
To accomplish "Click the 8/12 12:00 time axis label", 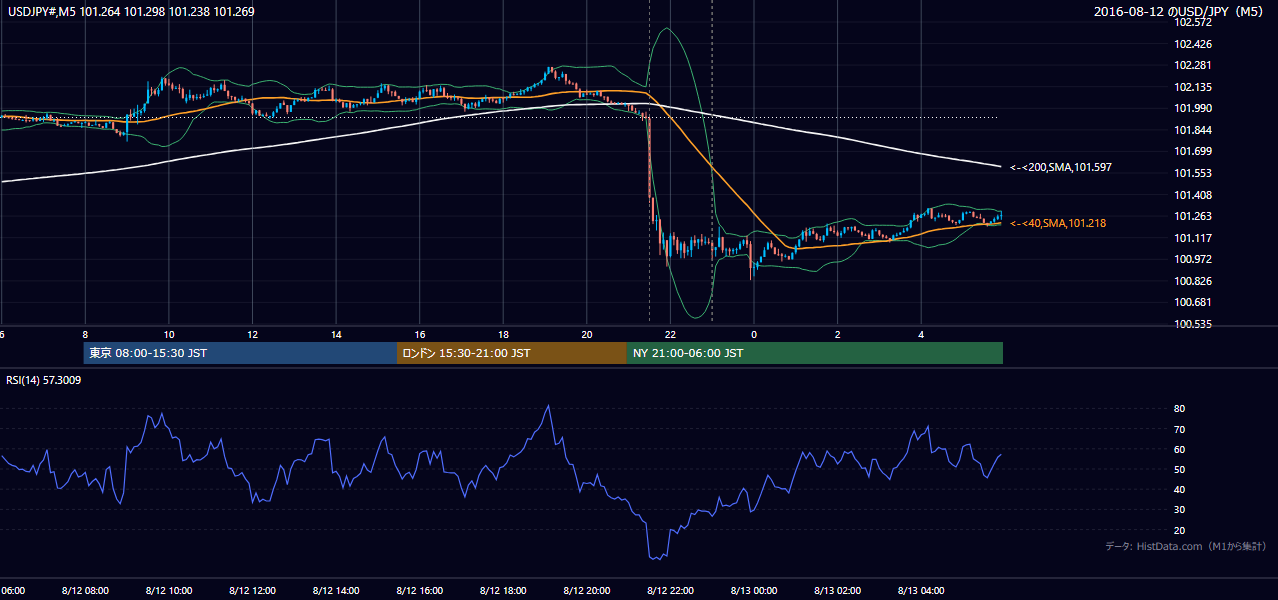I will (x=252, y=590).
